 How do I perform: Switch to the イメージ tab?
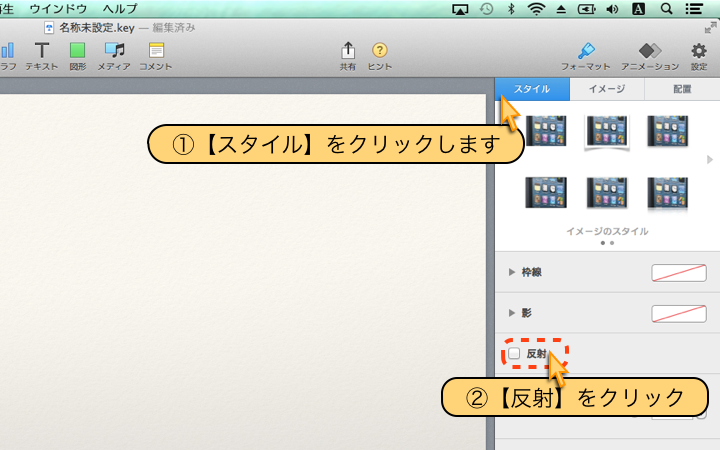point(607,89)
